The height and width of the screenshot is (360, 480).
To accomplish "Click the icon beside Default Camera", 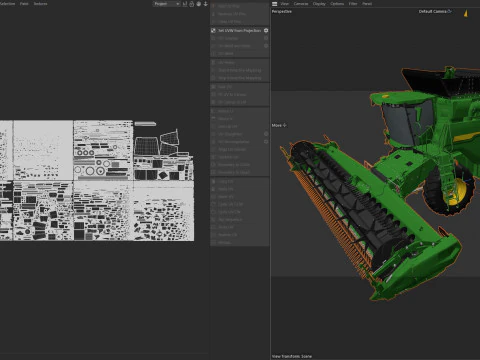I will click(449, 11).
